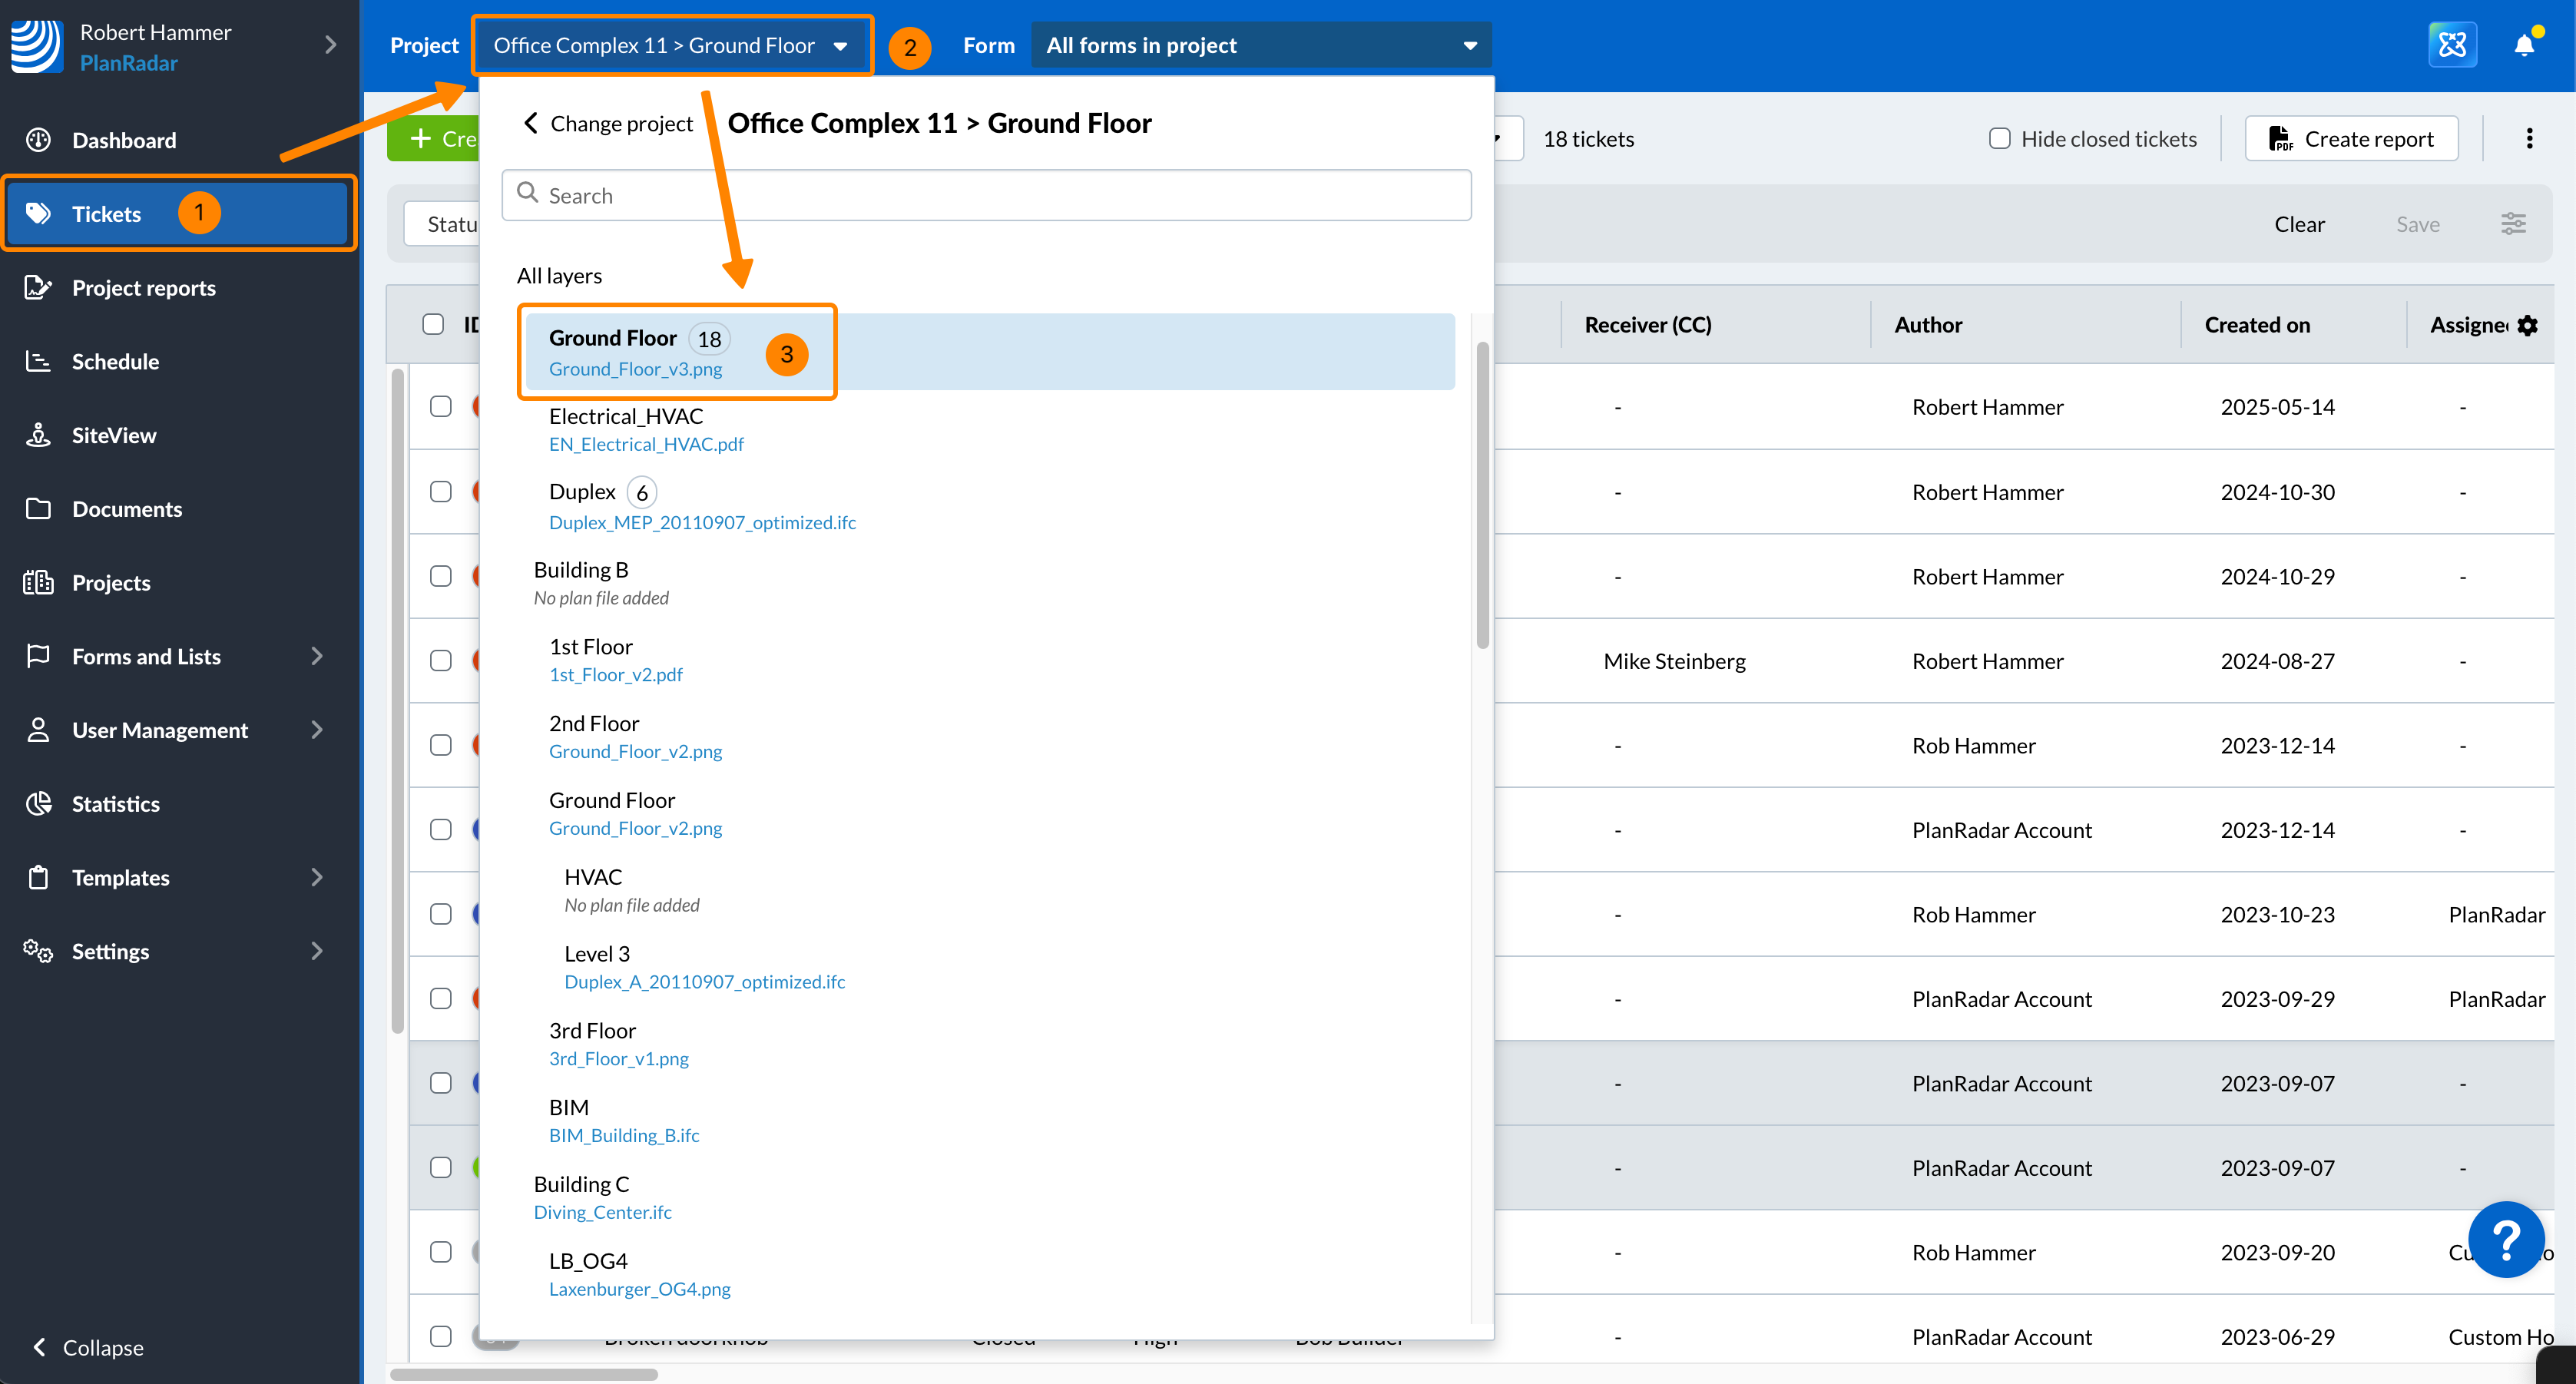Open SiteView from the sidebar

pyautogui.click(x=113, y=435)
